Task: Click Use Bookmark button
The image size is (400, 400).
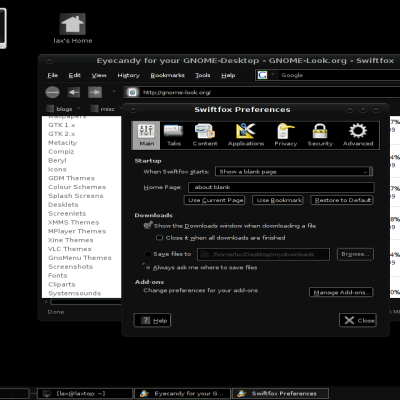Action: pyautogui.click(x=278, y=200)
